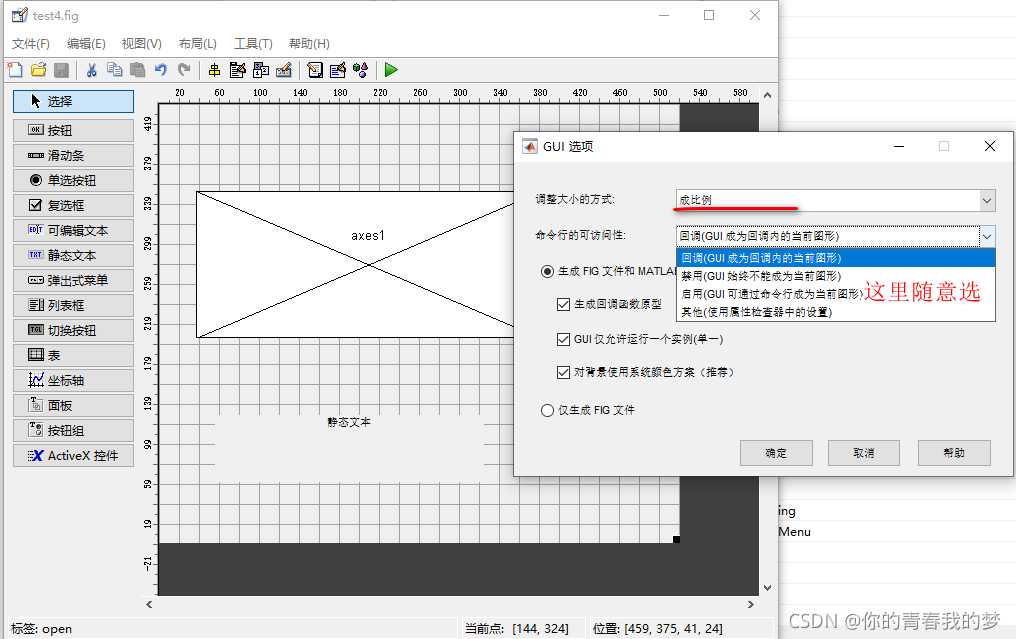
Task: Click the 确定 button
Action: click(776, 453)
